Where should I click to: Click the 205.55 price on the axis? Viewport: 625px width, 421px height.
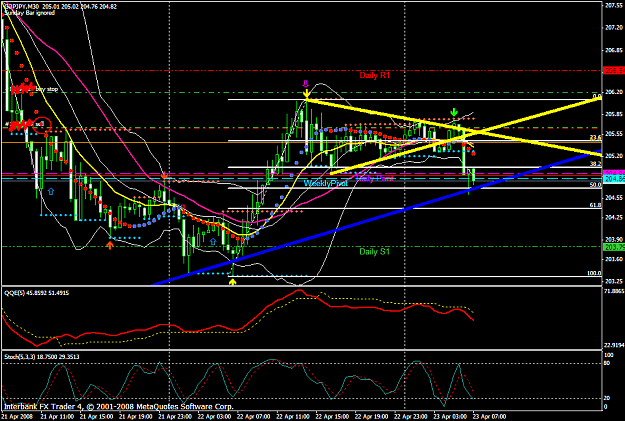coord(615,134)
